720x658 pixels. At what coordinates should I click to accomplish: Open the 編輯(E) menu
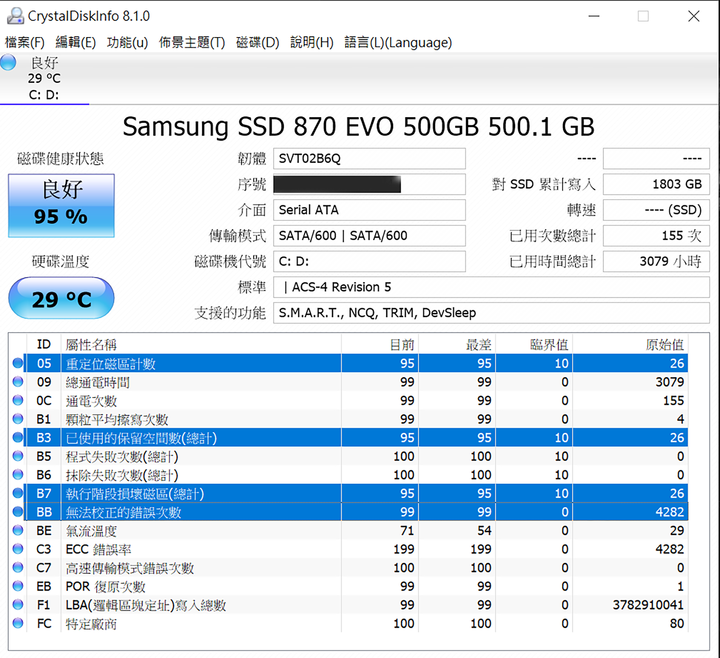click(x=76, y=43)
